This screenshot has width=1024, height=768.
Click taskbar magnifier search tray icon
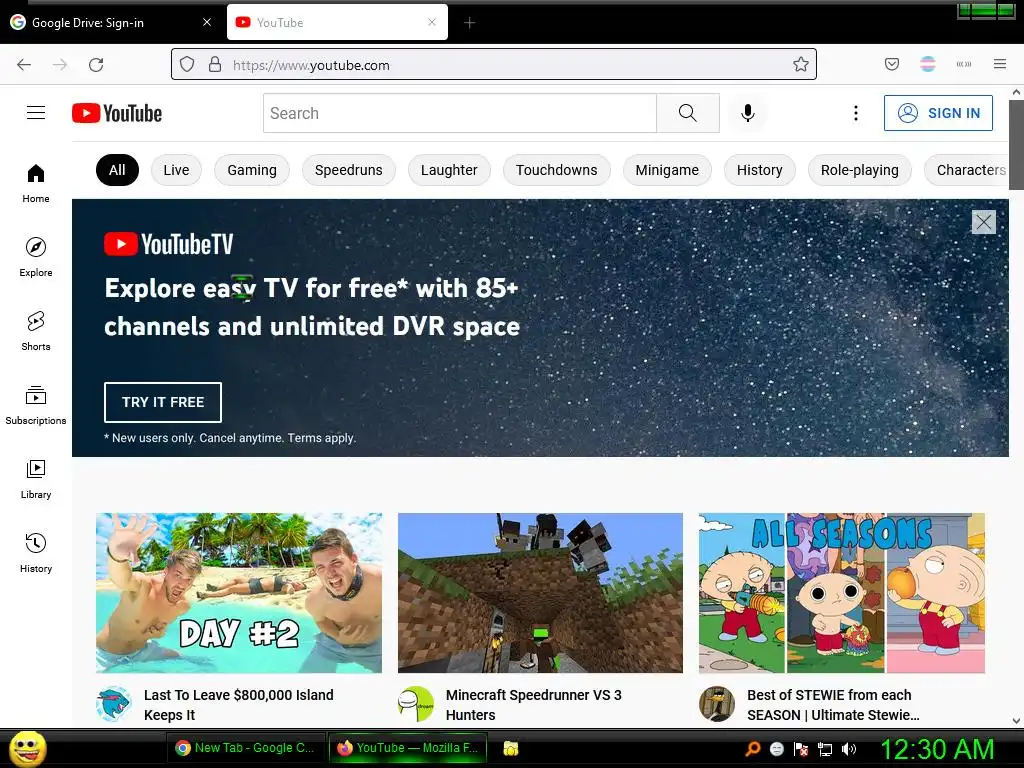click(x=753, y=749)
